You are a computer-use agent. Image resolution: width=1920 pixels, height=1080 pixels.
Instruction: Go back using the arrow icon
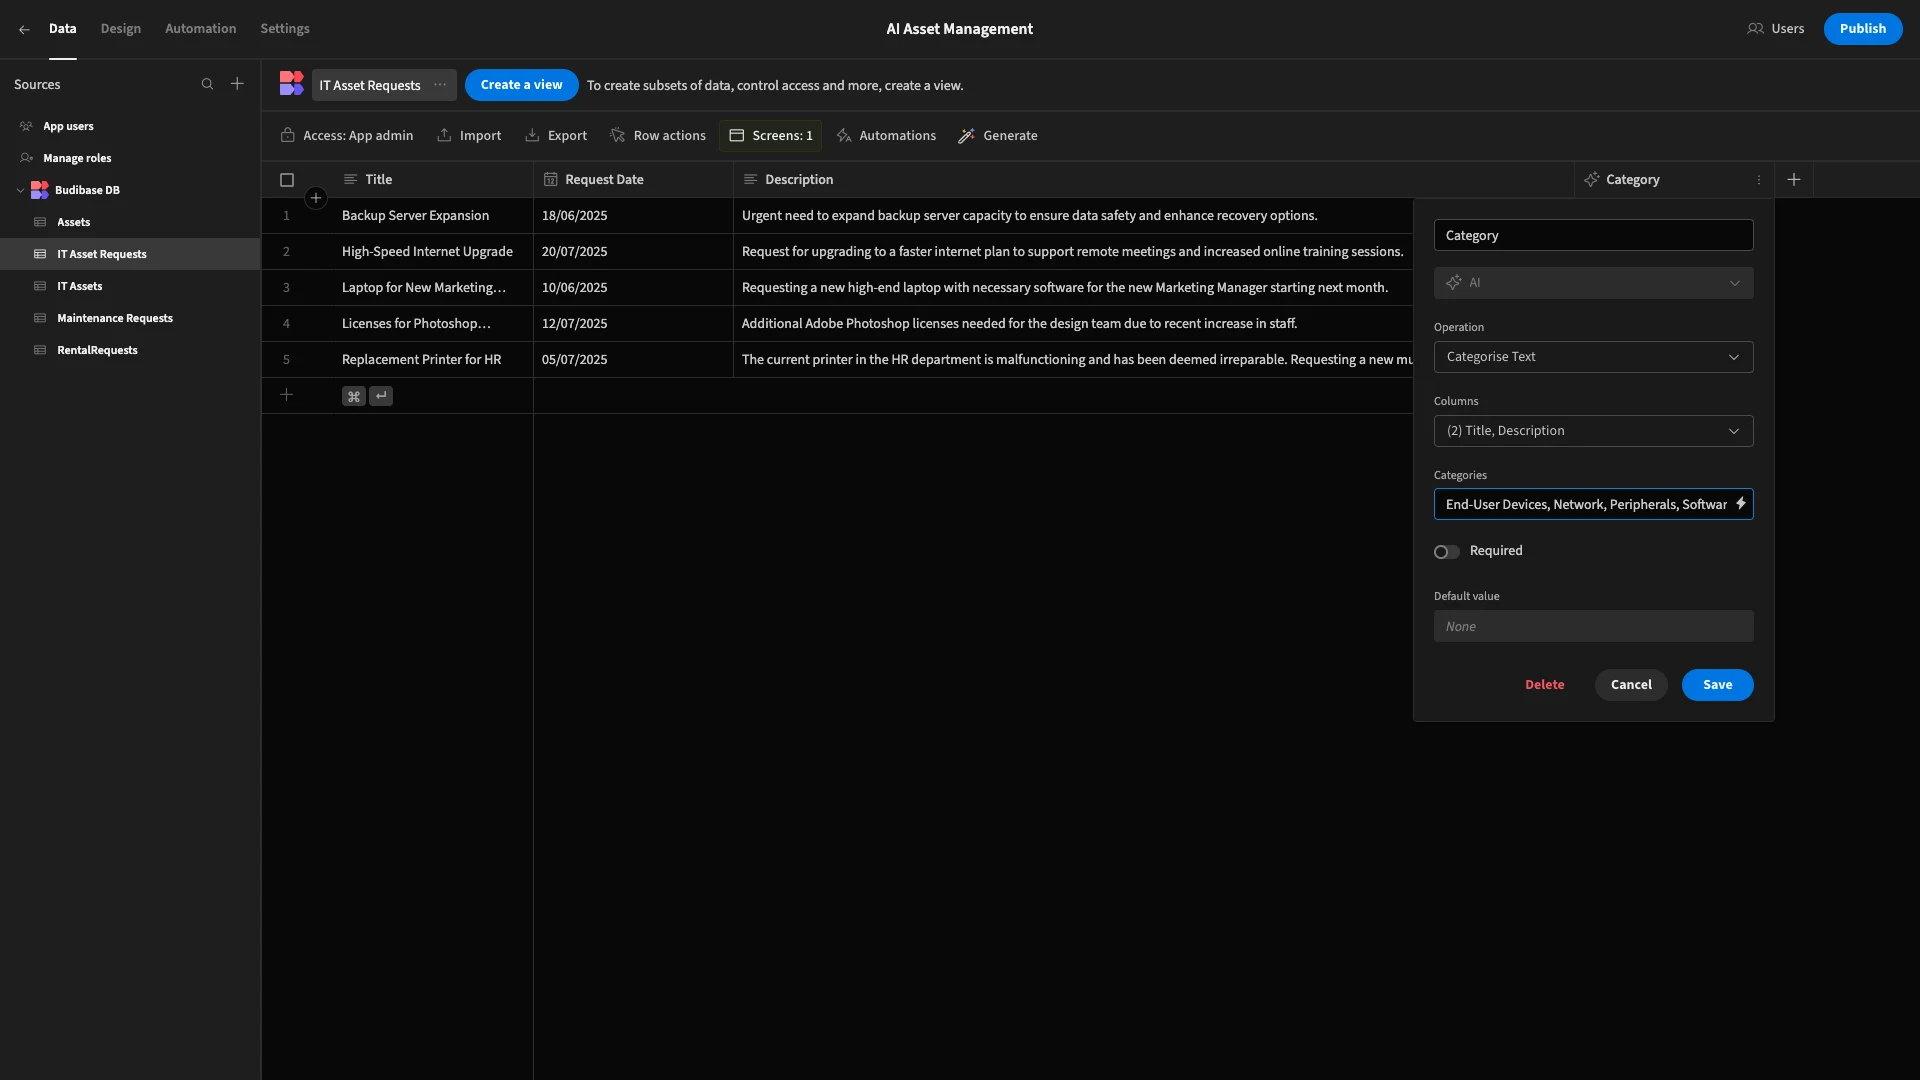point(24,29)
